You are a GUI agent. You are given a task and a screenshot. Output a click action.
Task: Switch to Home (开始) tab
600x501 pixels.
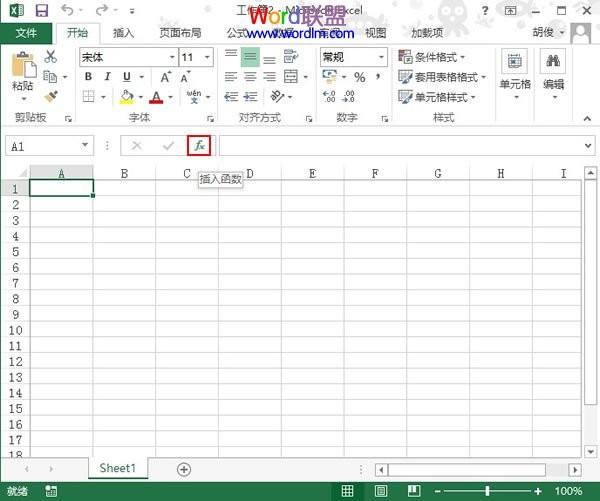tap(78, 33)
